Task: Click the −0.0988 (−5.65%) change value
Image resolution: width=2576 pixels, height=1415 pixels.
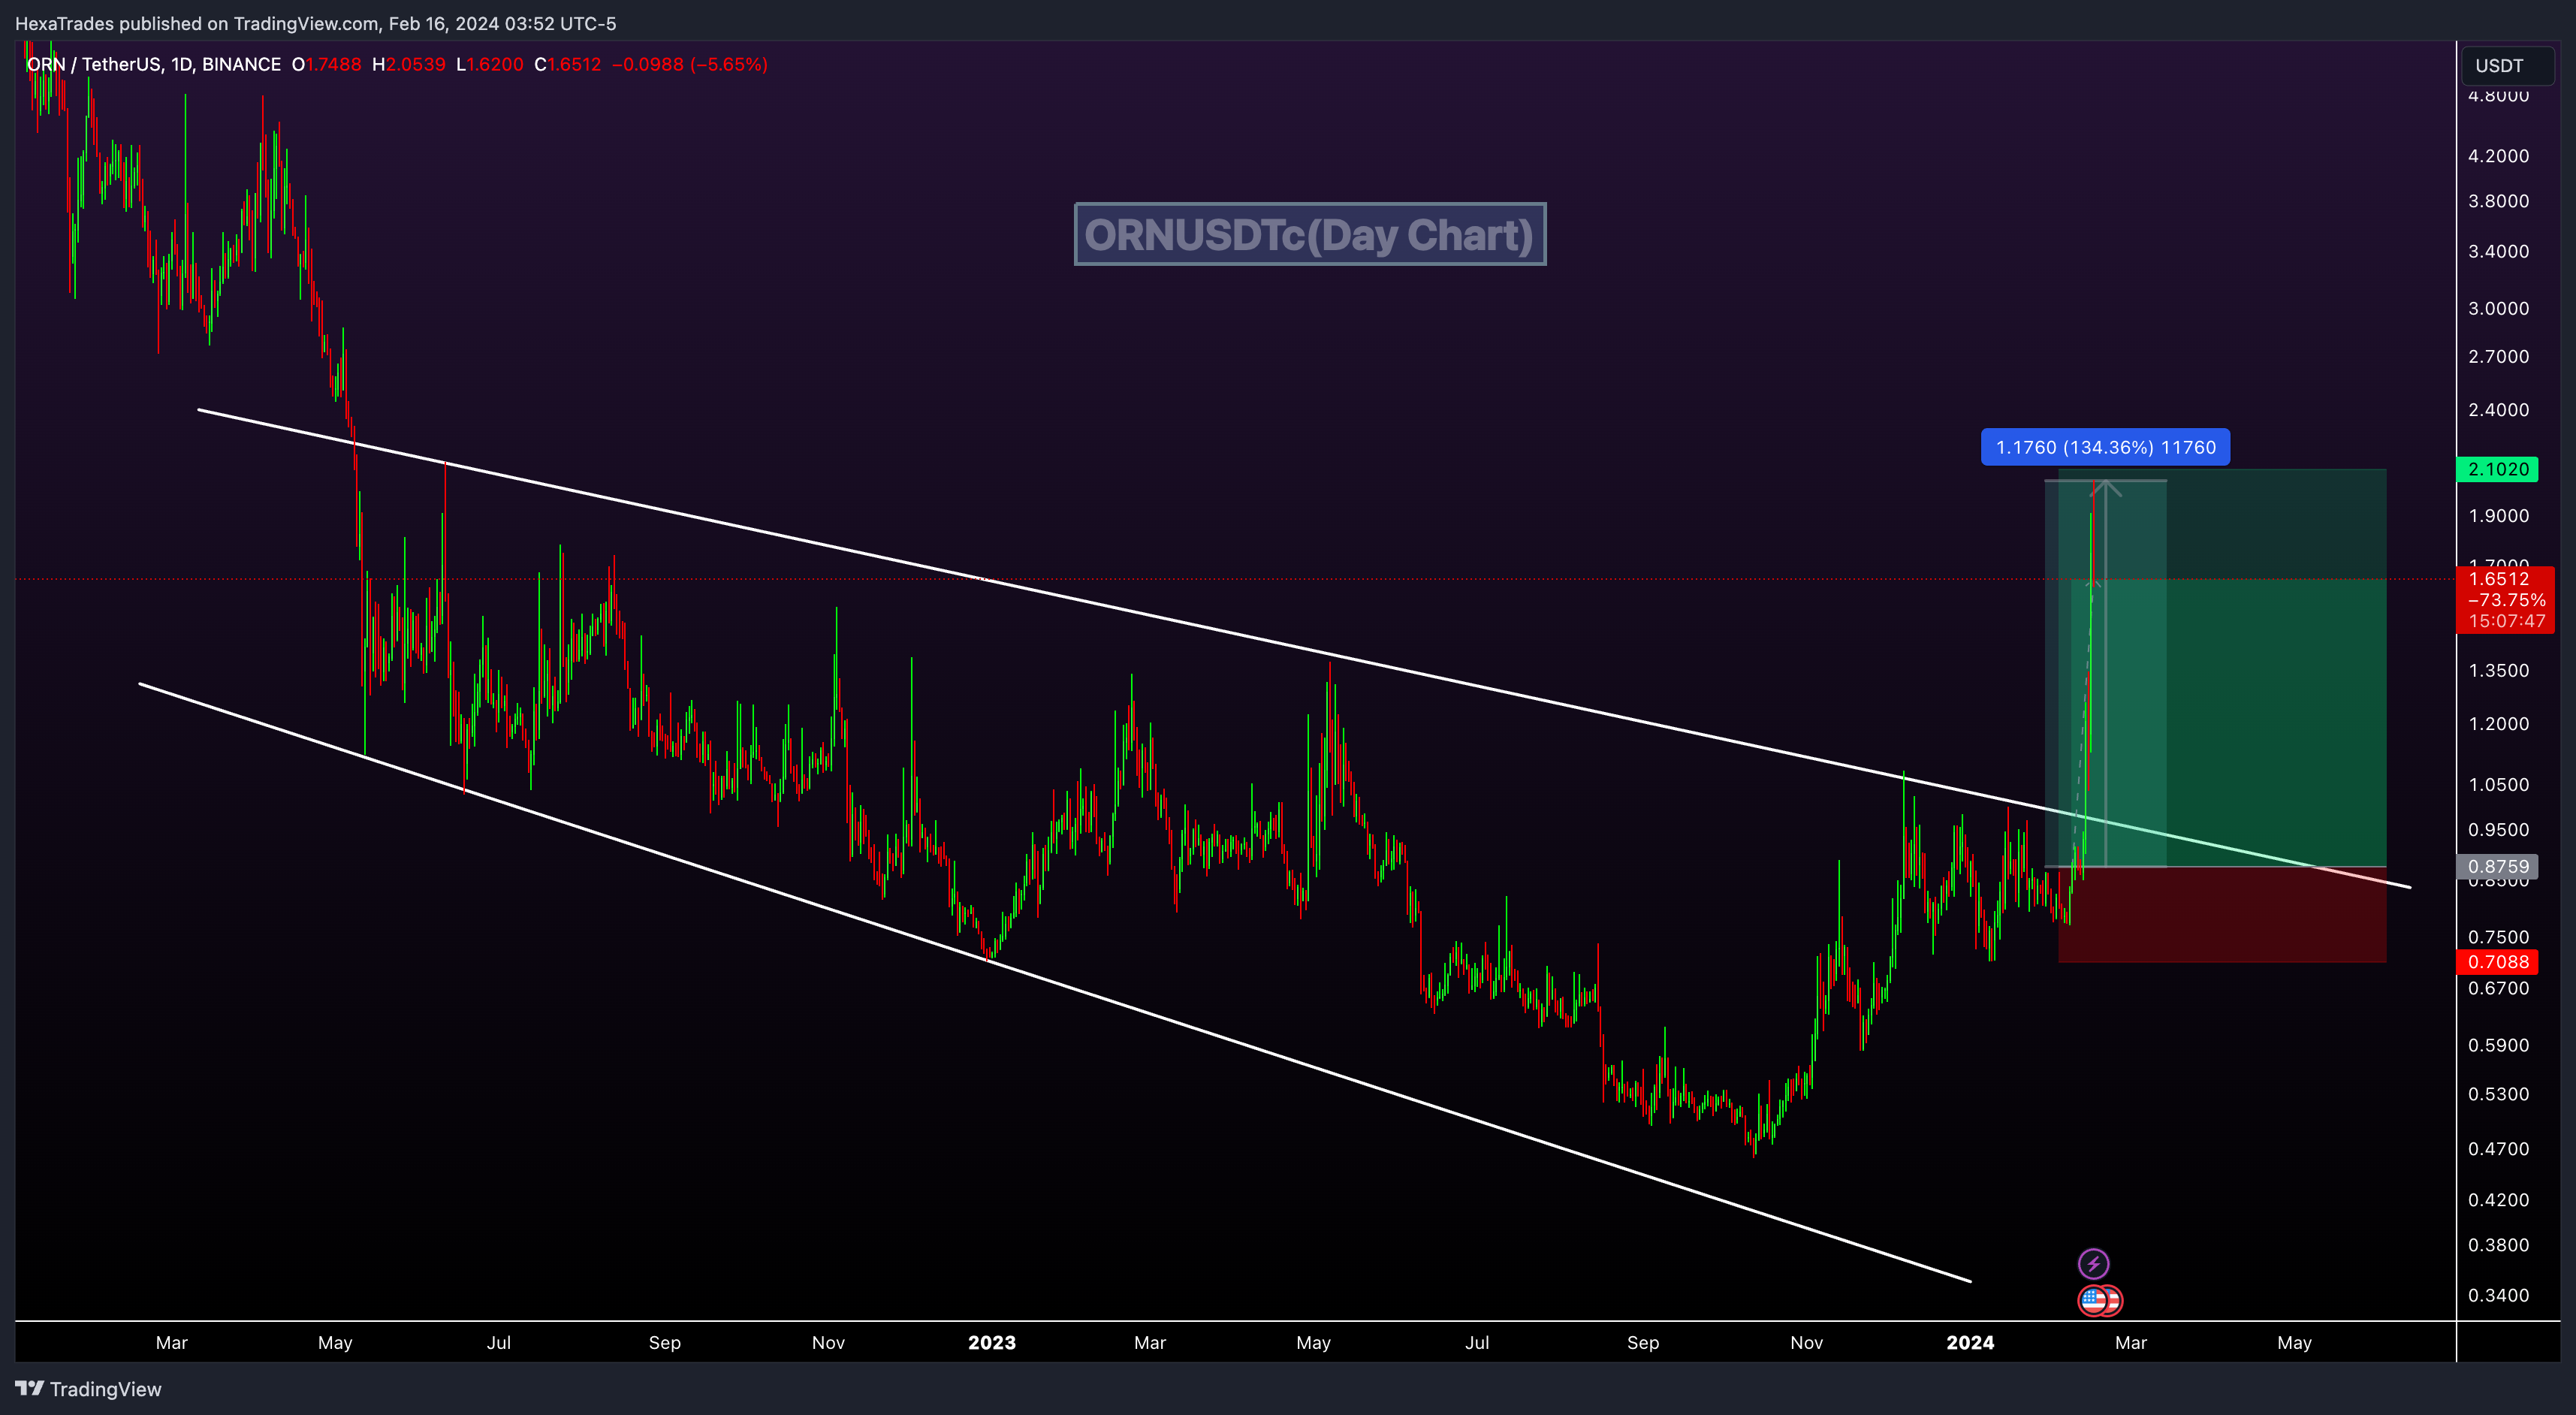Action: [x=689, y=64]
